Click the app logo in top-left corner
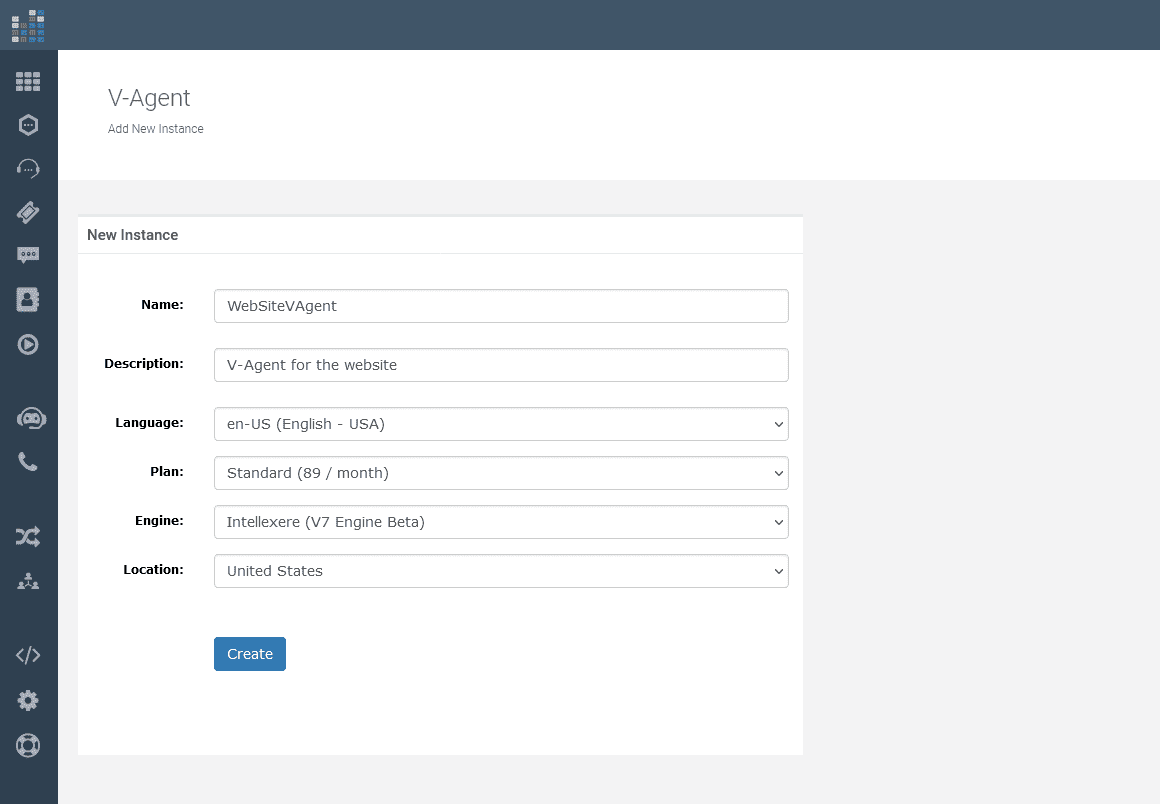Viewport: 1160px width, 804px height. pos(28,26)
